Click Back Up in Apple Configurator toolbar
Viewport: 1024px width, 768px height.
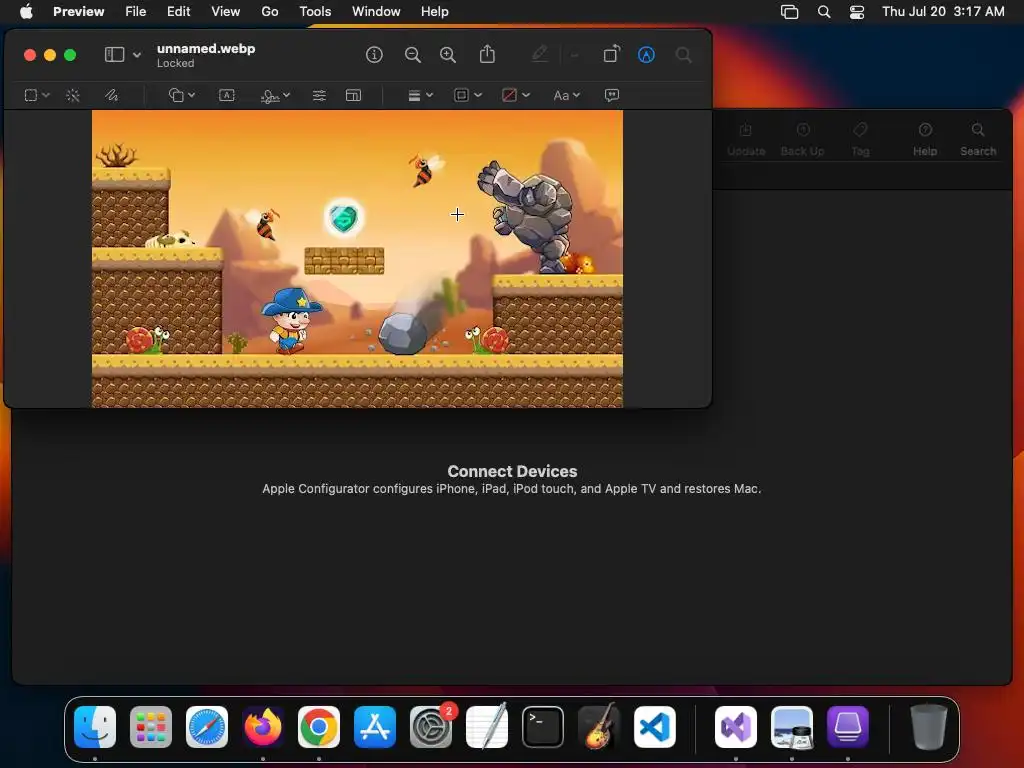coord(803,140)
